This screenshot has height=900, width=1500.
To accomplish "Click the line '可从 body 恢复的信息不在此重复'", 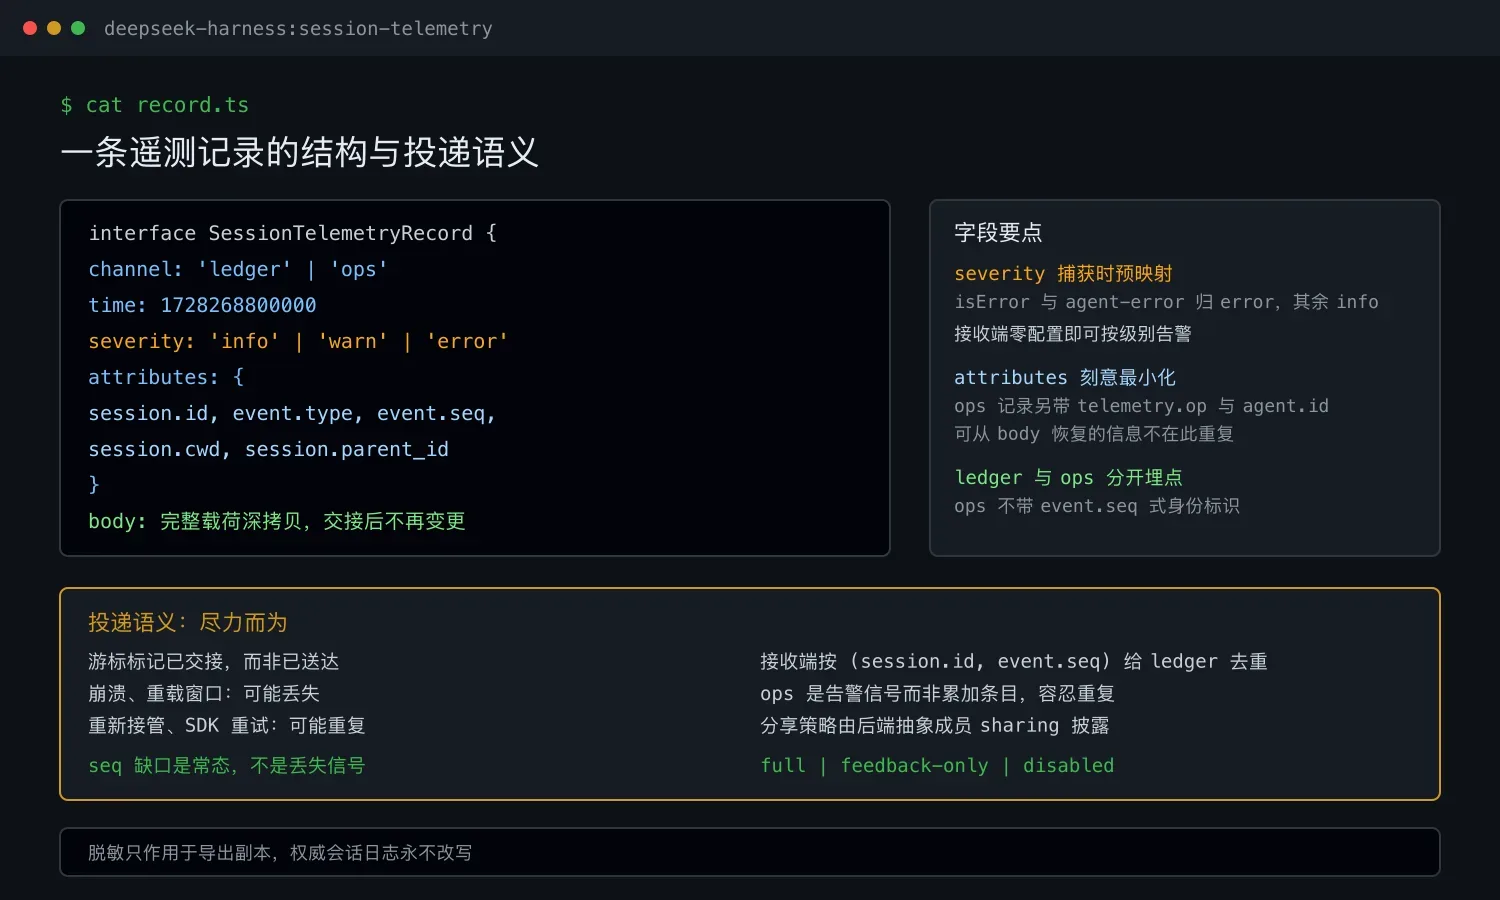I will tap(1094, 434).
